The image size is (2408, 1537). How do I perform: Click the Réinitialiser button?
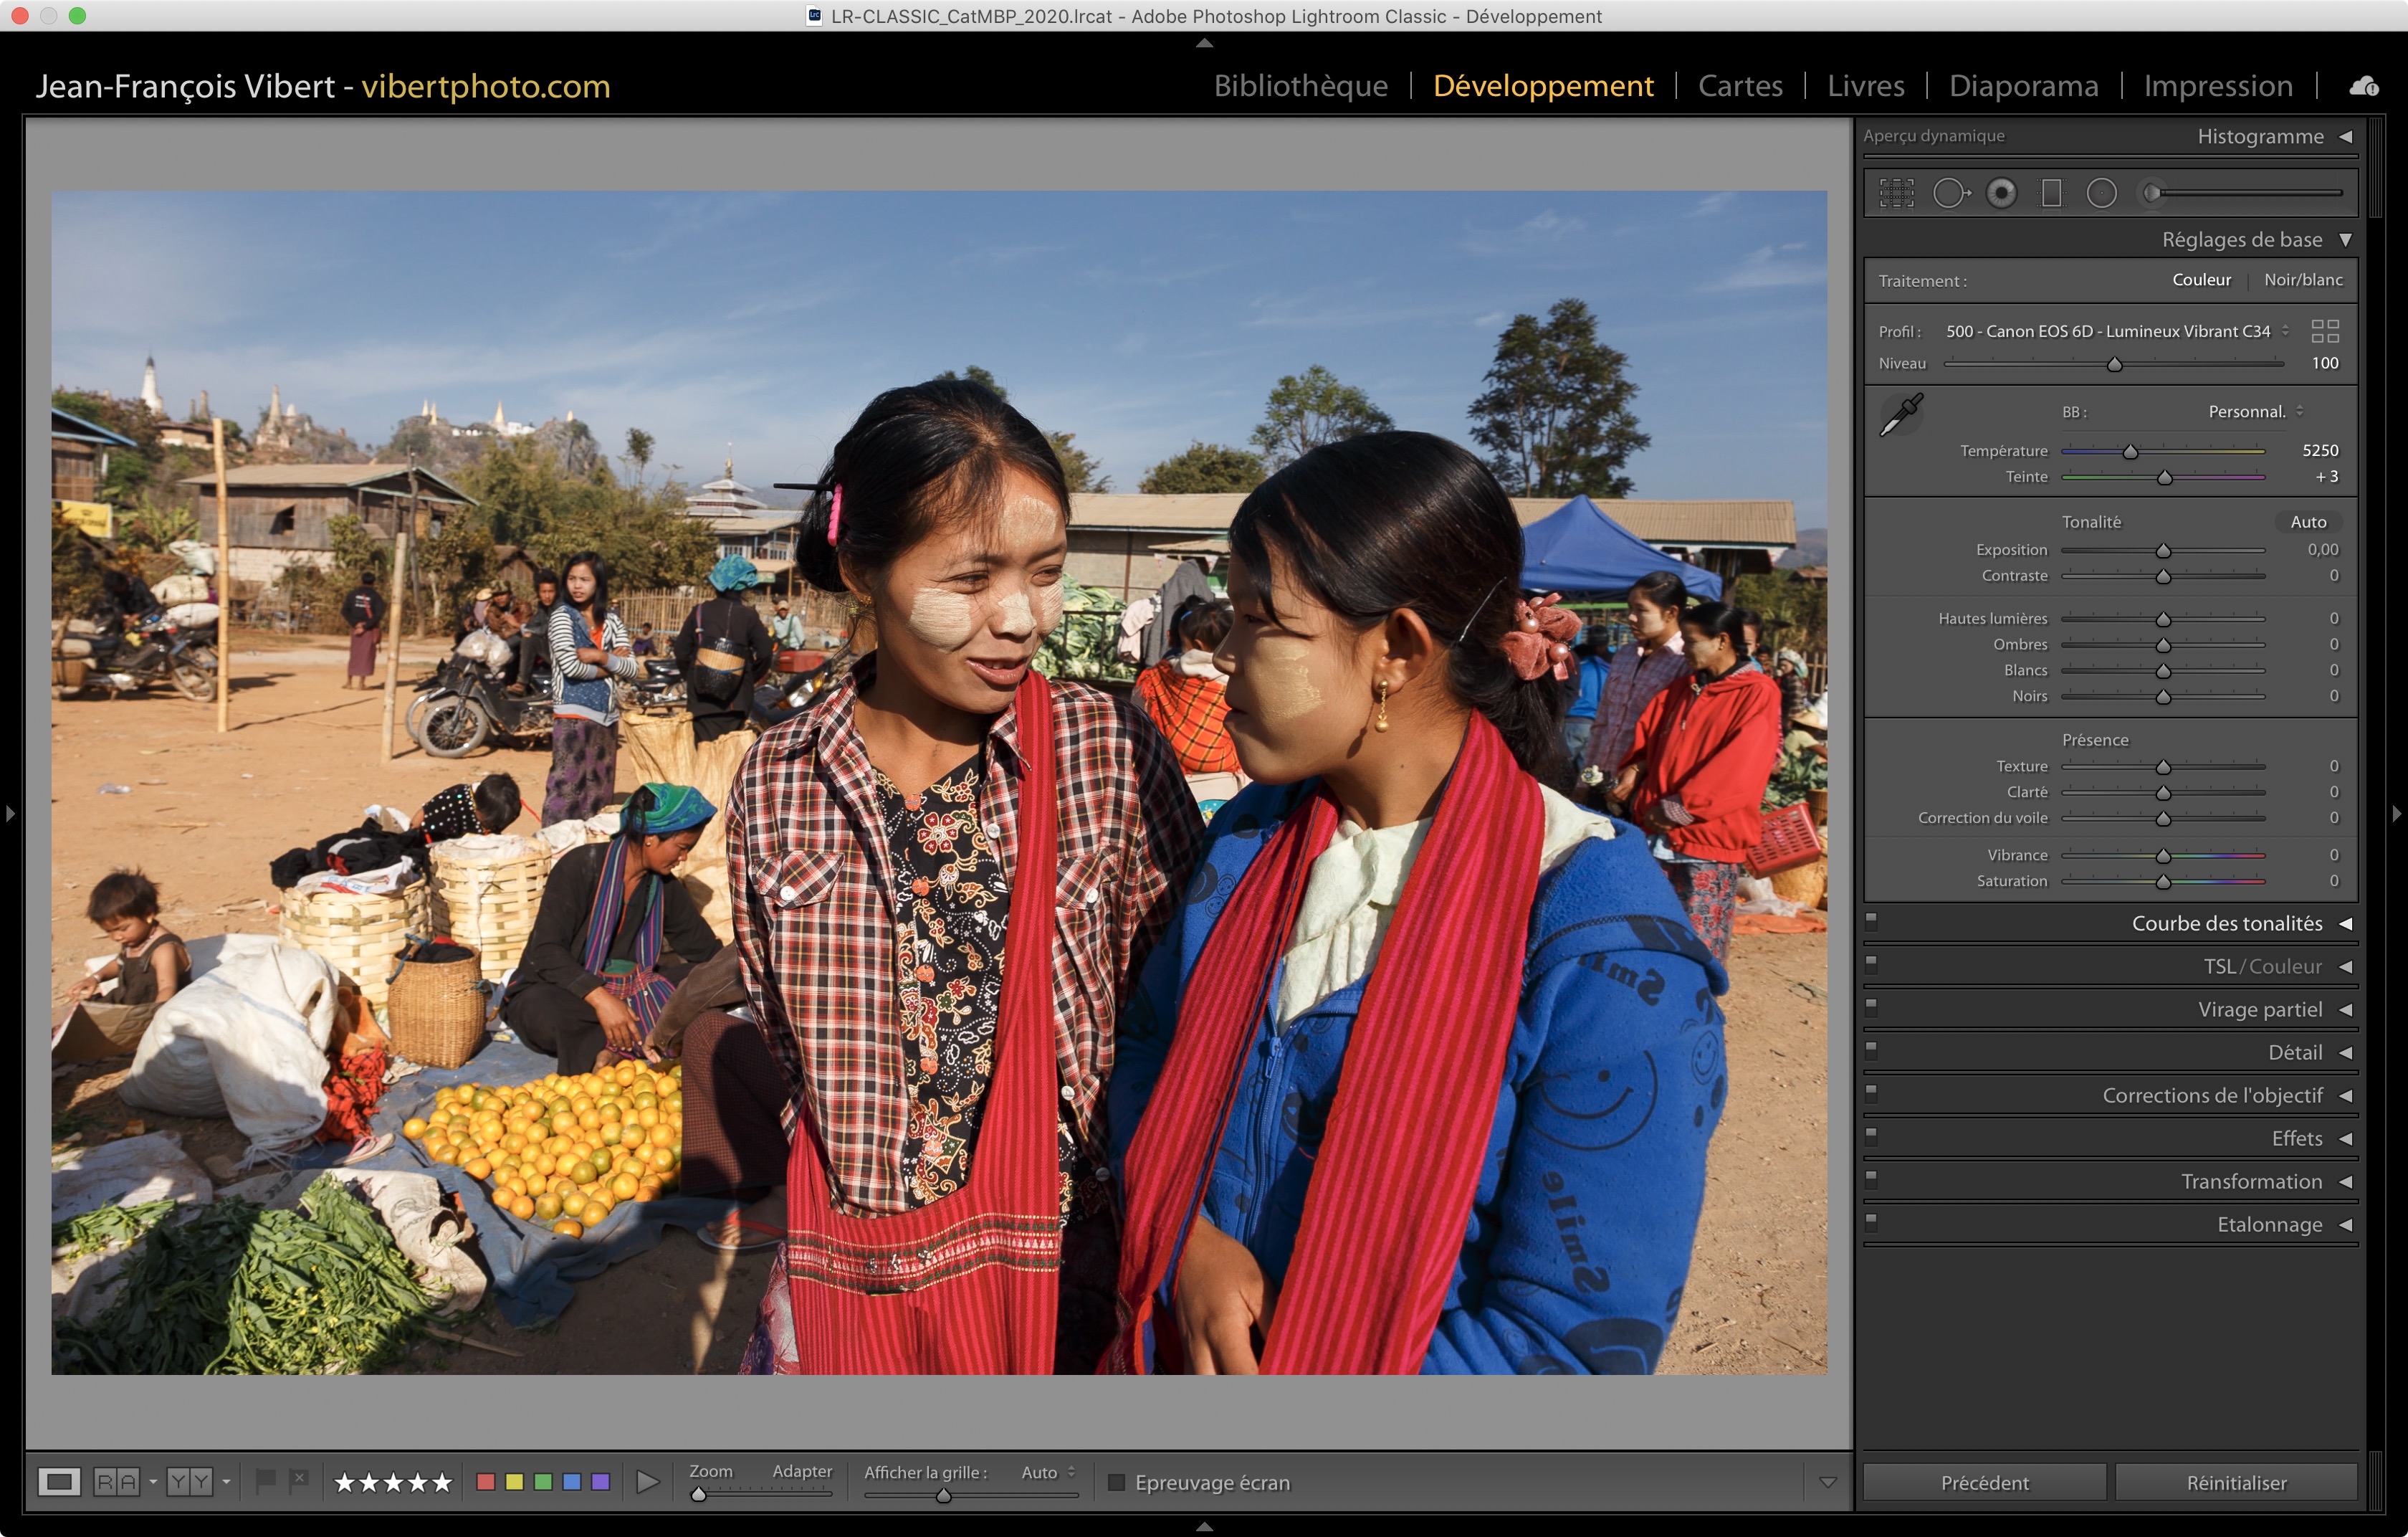click(x=2236, y=1482)
